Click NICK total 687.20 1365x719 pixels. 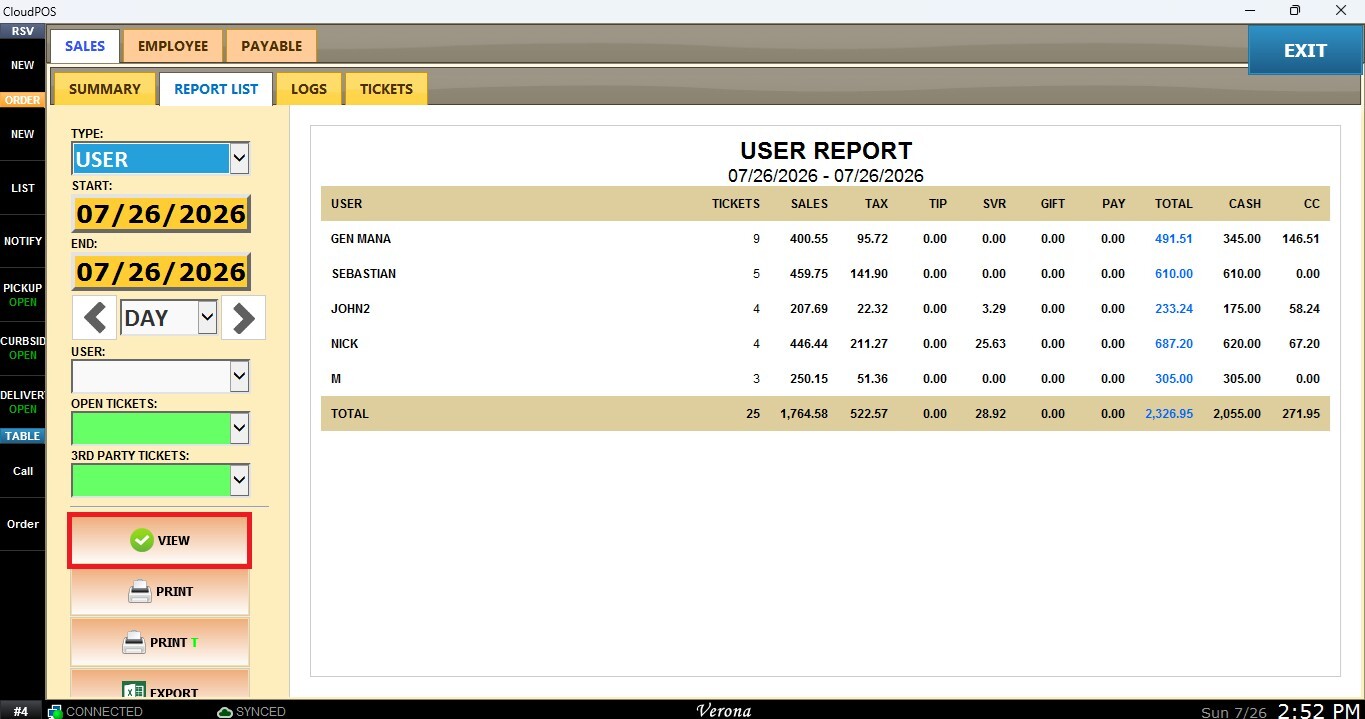click(x=1173, y=344)
